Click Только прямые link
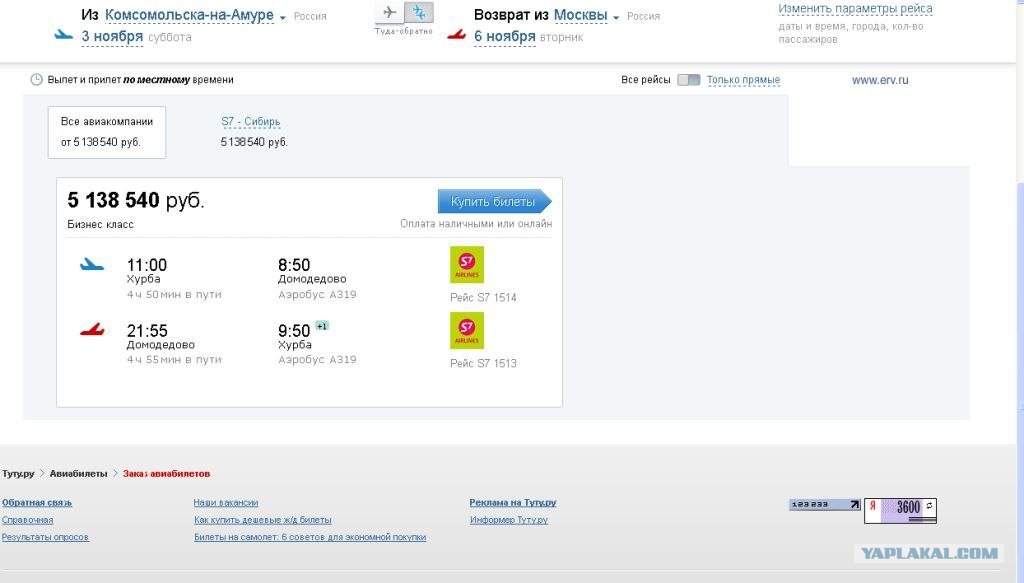1024x583 pixels. (x=743, y=80)
